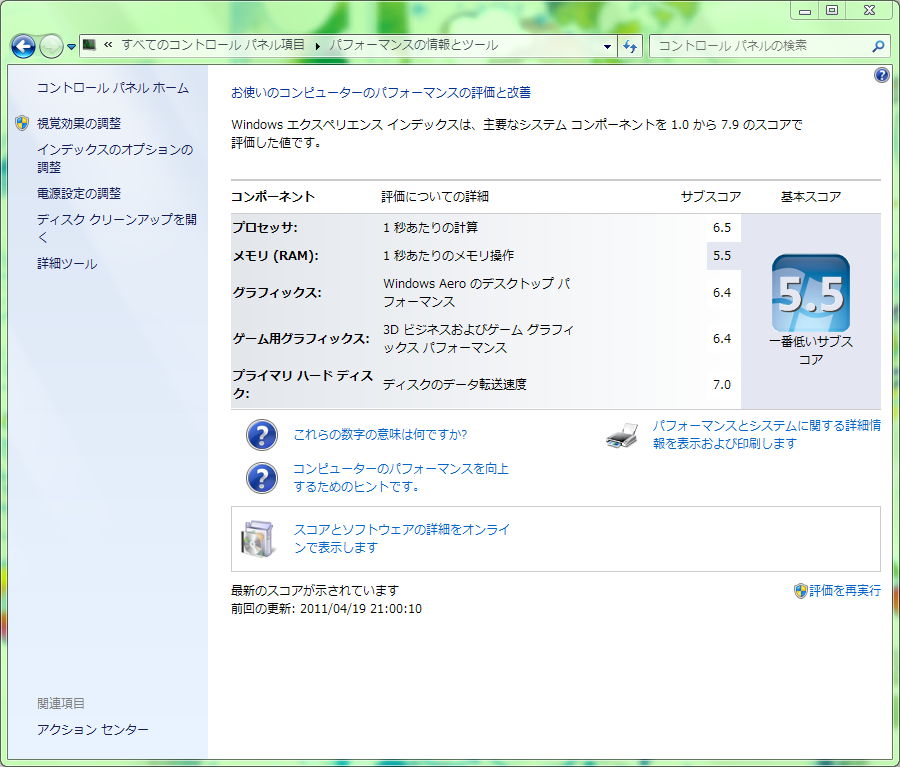The width and height of the screenshot is (900, 767).
Task: Click the 5.5 base score badge
Action: (811, 293)
